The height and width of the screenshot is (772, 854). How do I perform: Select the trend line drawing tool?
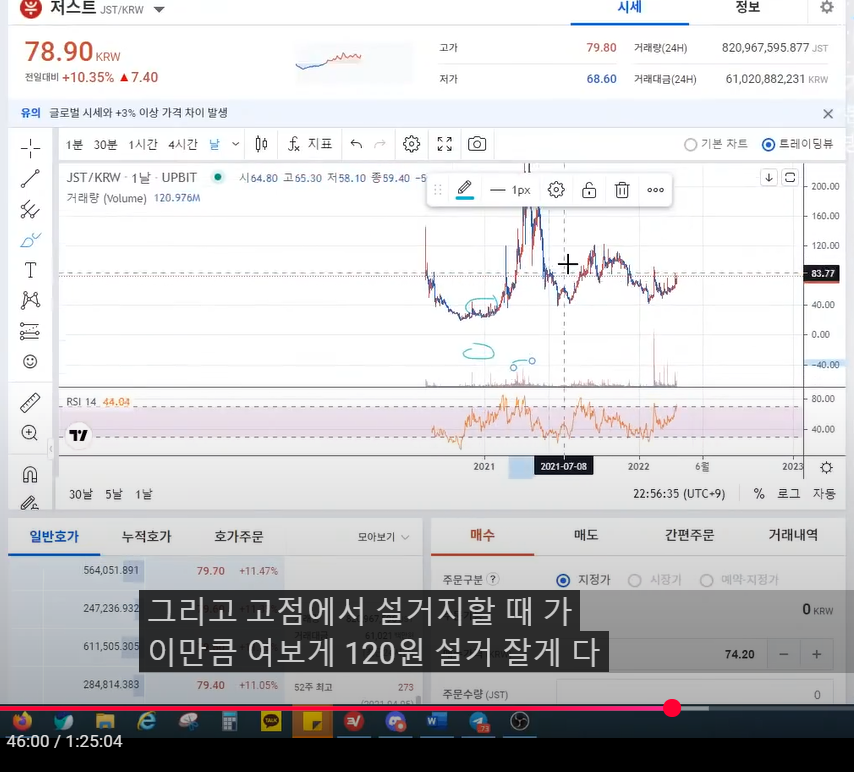30,179
